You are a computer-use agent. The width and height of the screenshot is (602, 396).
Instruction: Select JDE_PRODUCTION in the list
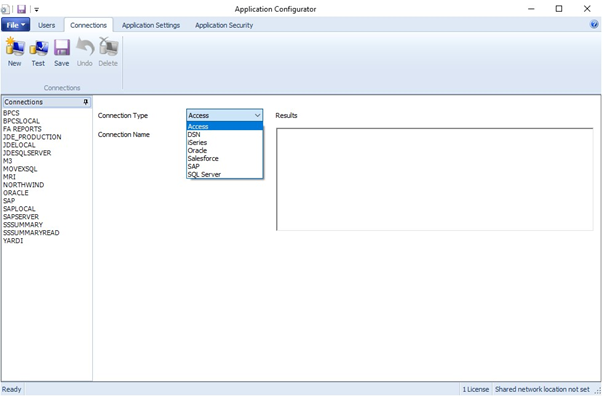click(x=32, y=137)
